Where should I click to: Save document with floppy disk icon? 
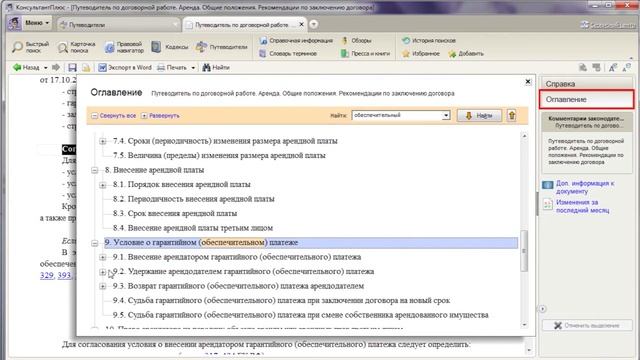[x=72, y=67]
